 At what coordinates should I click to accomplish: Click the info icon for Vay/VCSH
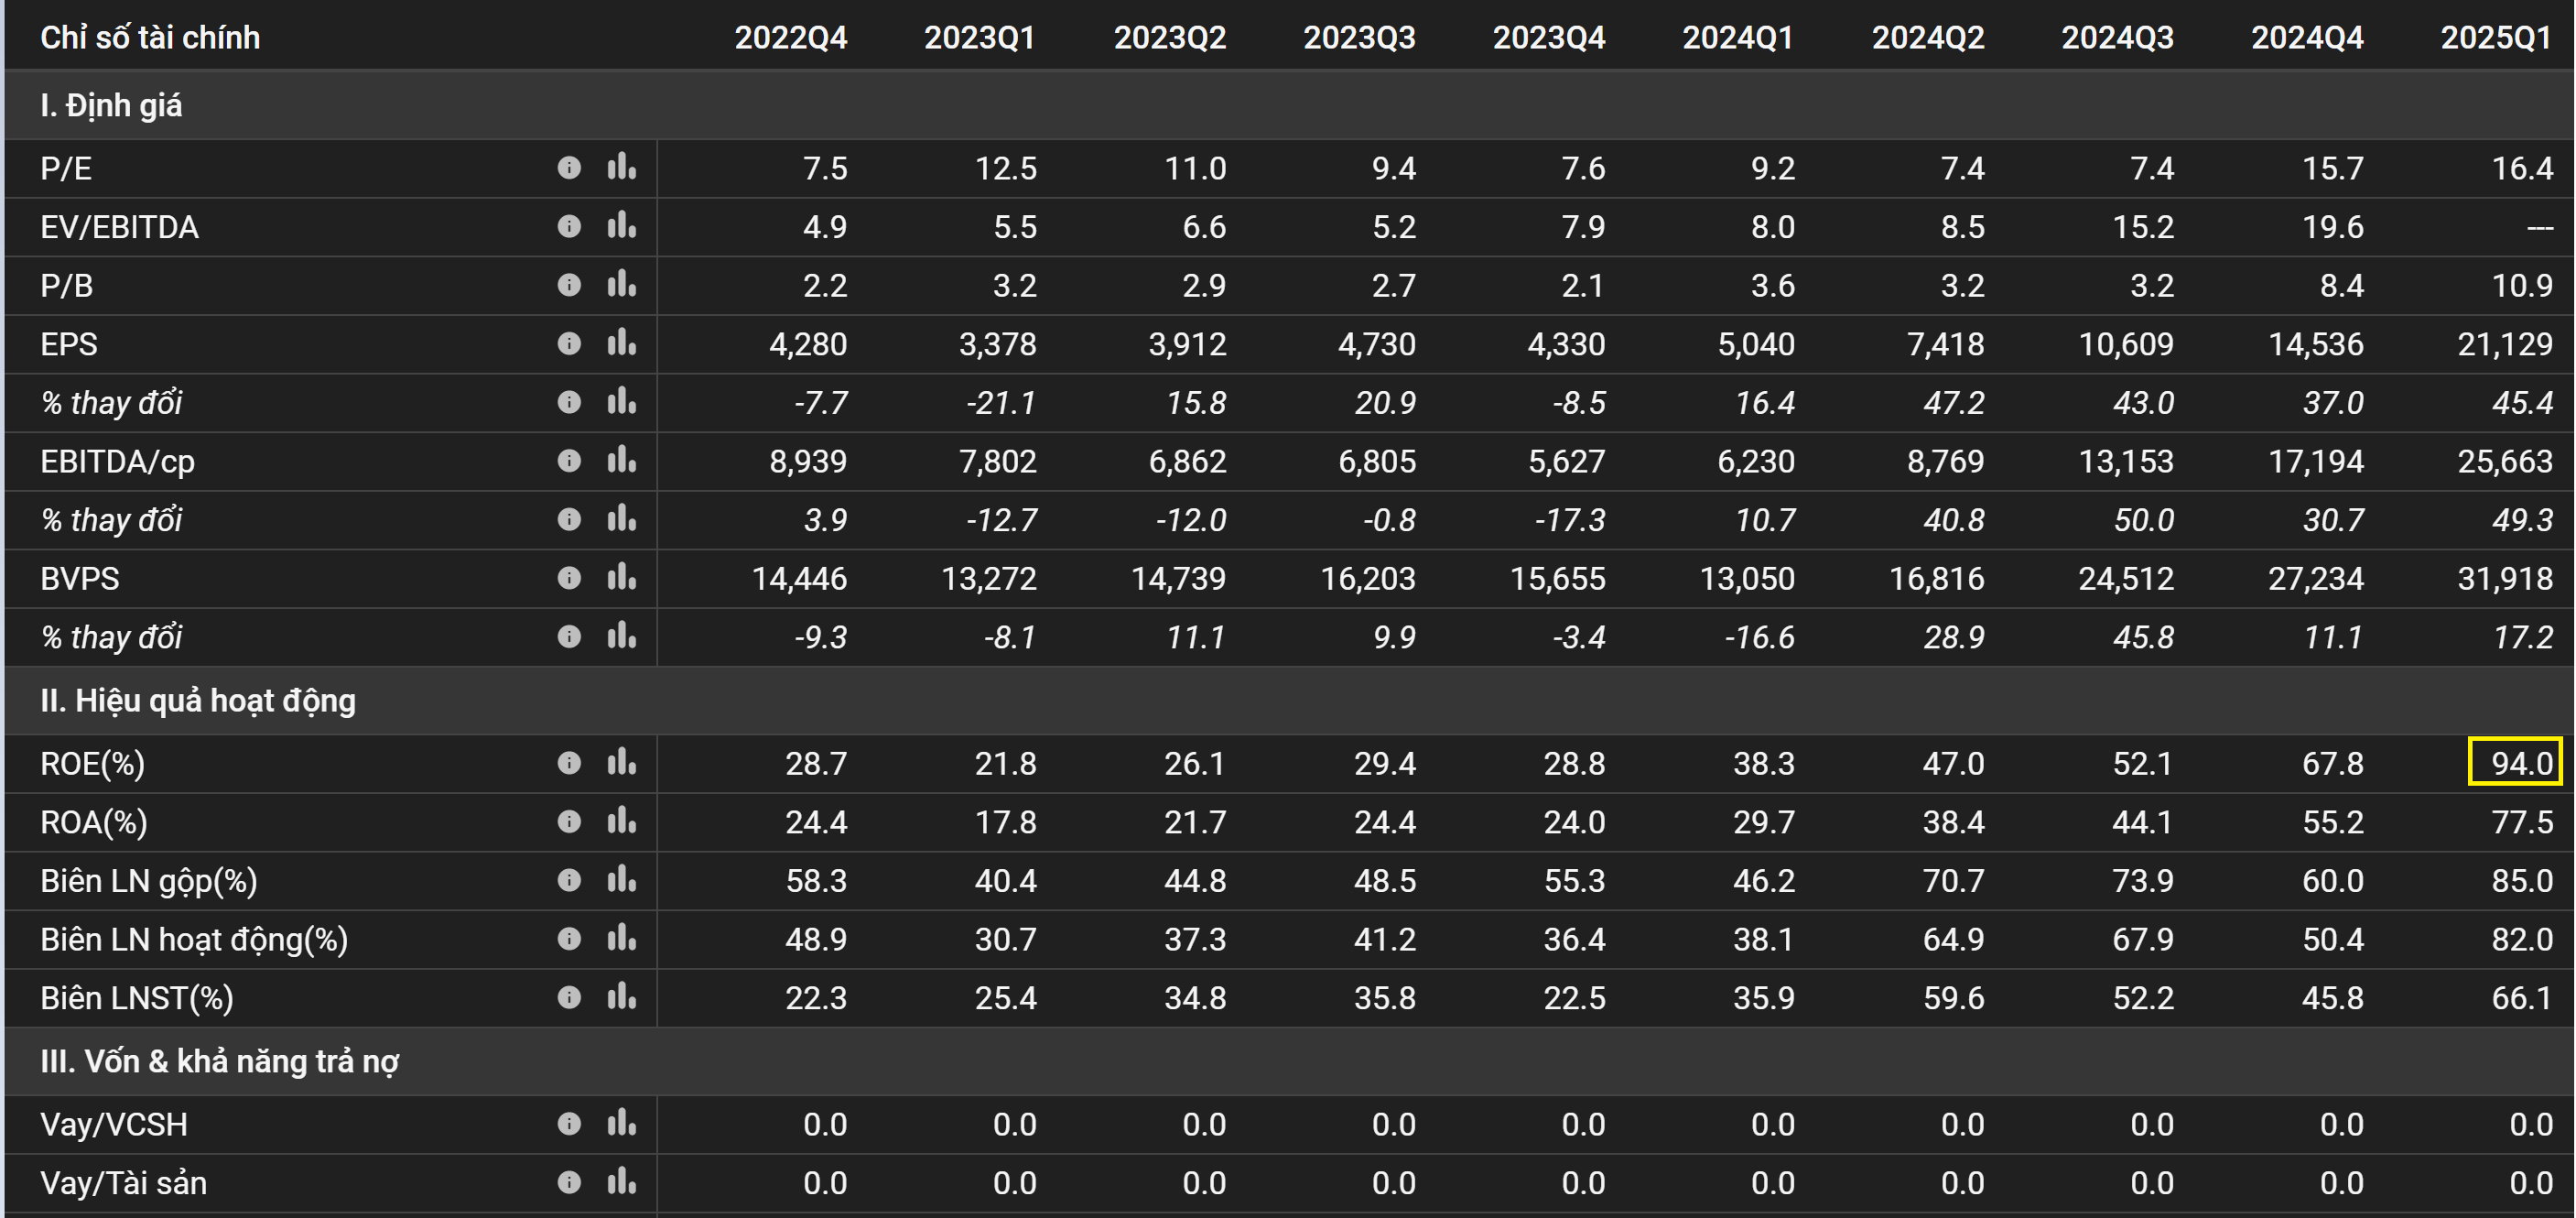click(569, 1124)
